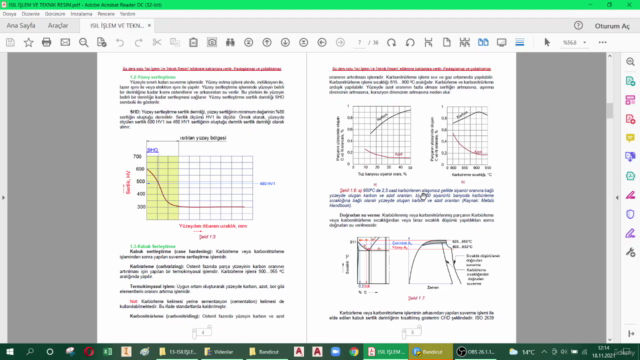Go to the previous view with the left arrow
Image resolution: width=640 pixels, height=360 pixels.
322,42
